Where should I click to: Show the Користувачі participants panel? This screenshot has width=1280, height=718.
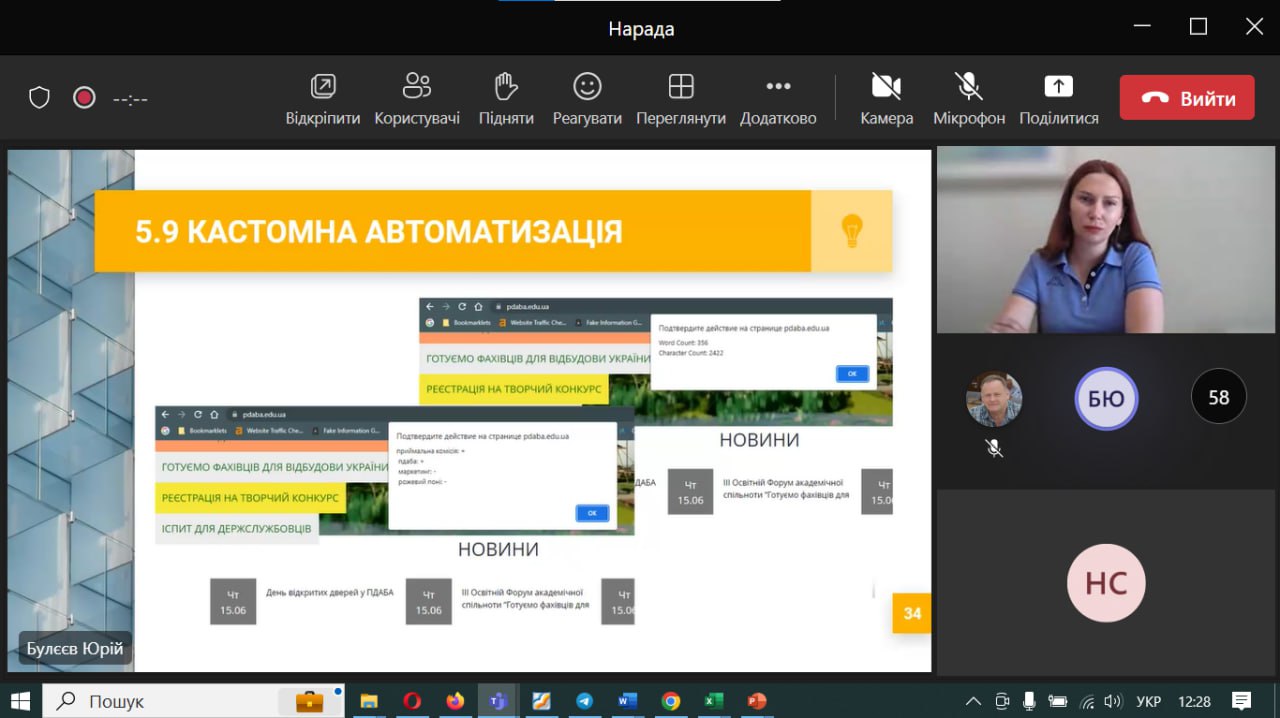[x=417, y=99]
